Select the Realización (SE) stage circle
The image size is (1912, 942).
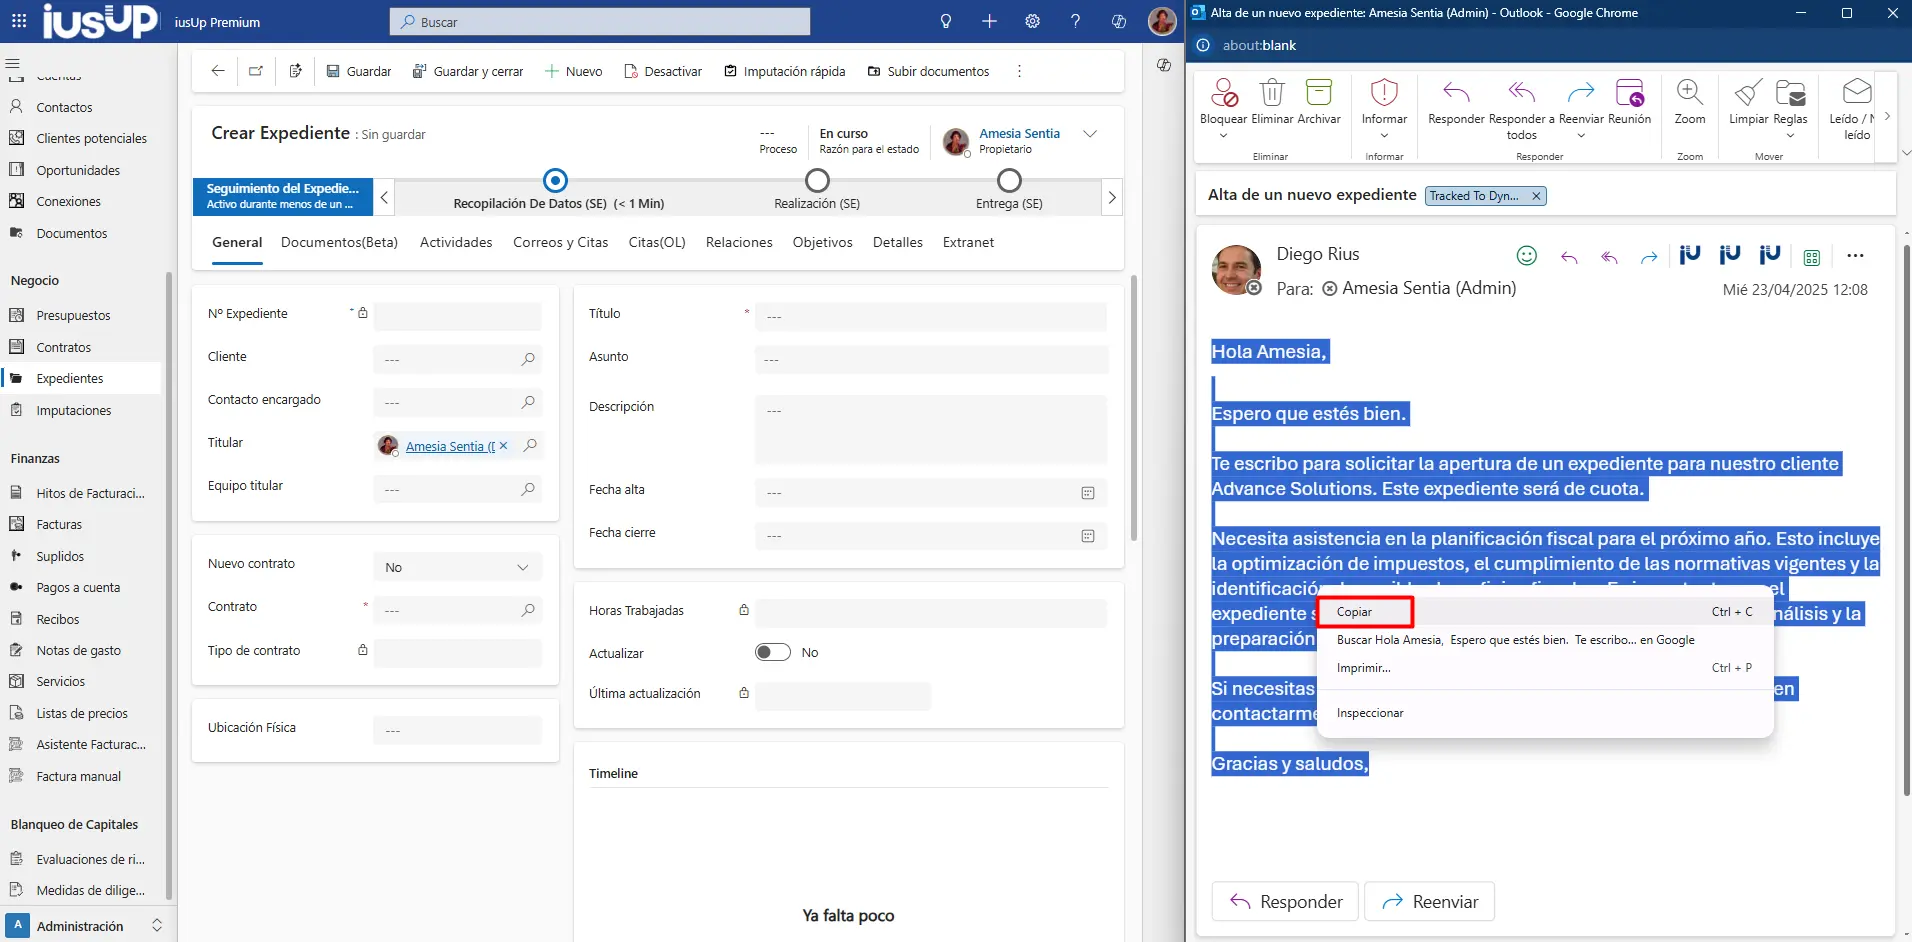click(817, 181)
